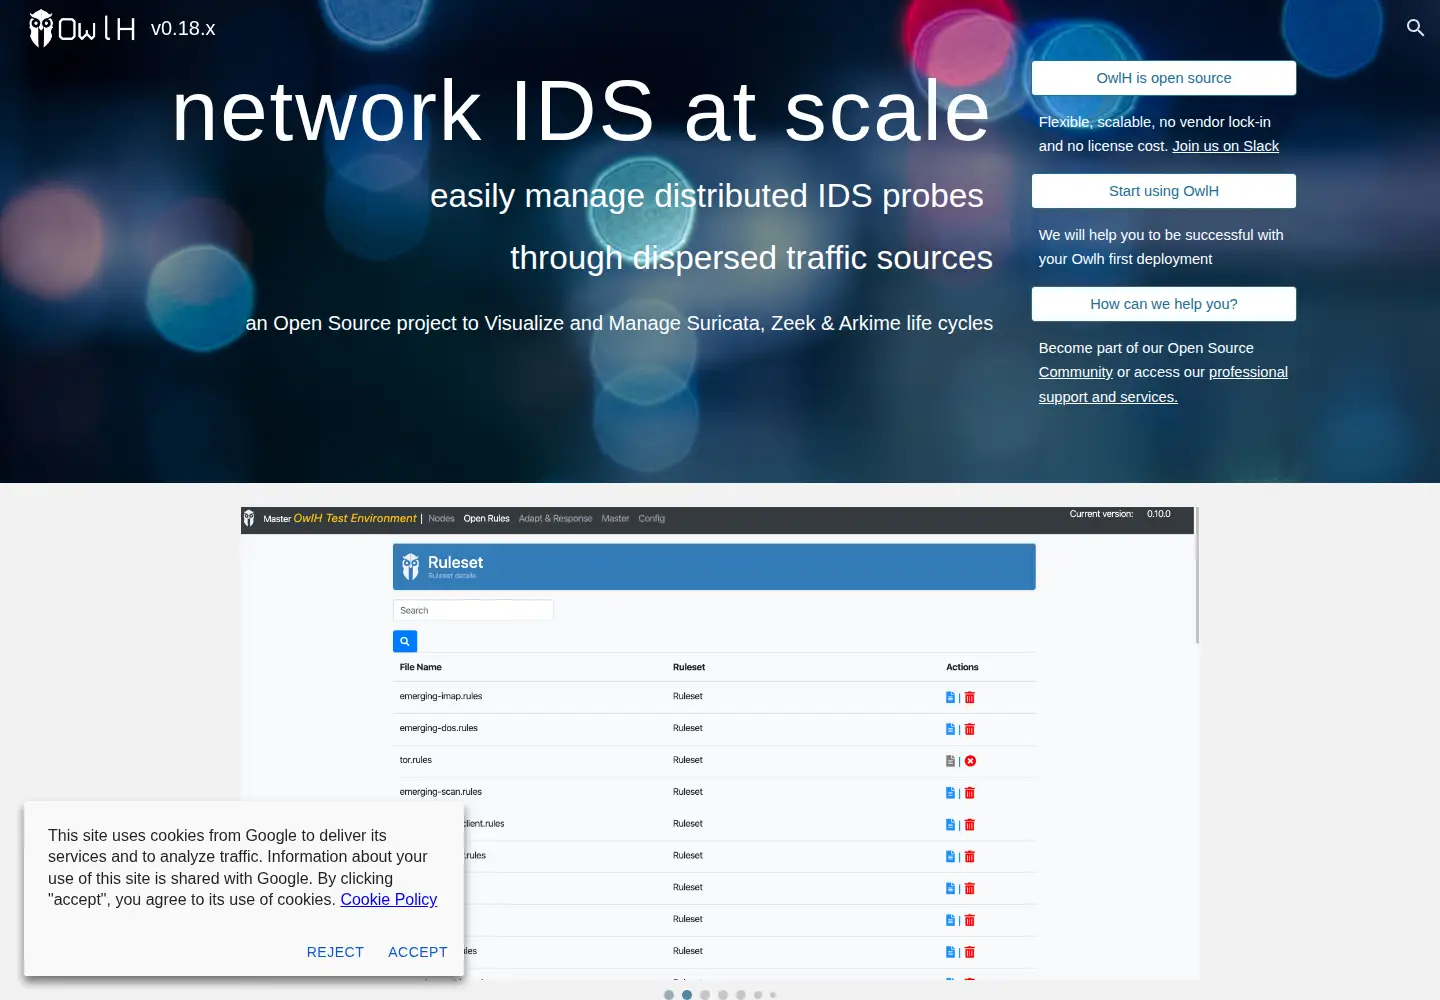Open the Config menu item
Image resolution: width=1440 pixels, height=1000 pixels.
[x=651, y=519]
